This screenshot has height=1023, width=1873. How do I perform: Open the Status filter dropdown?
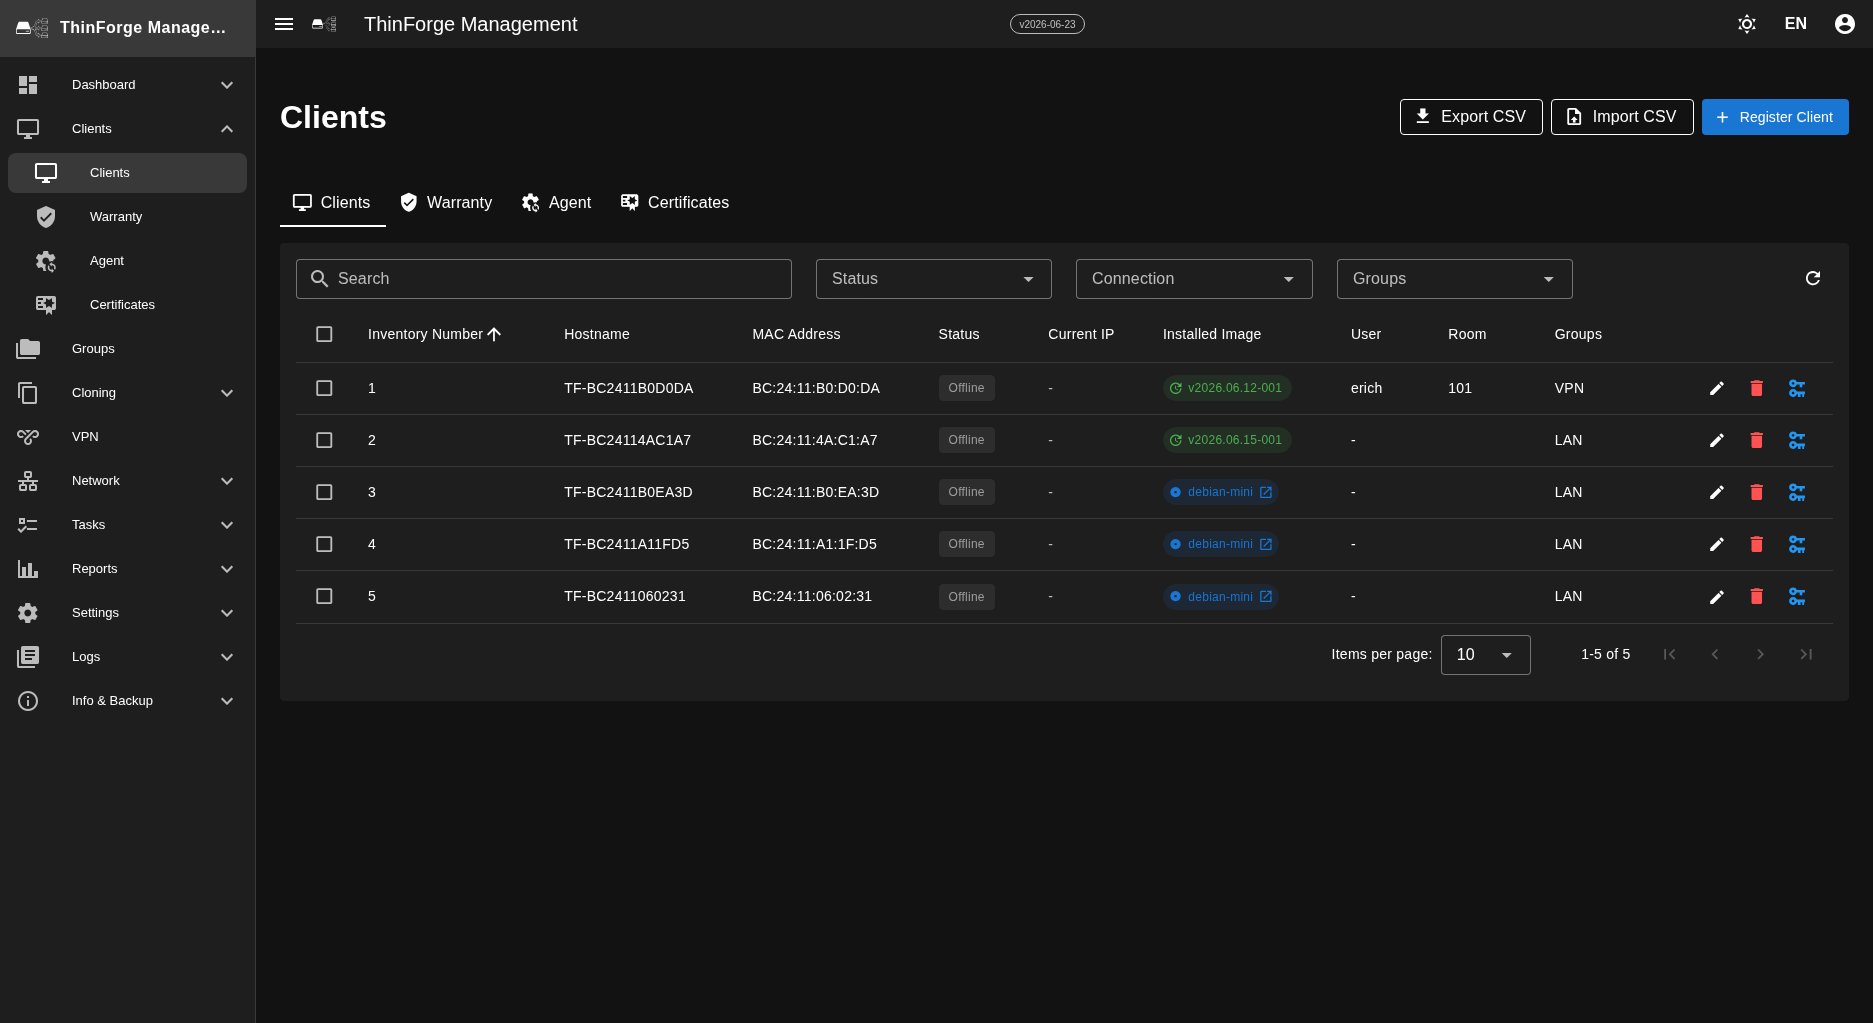pos(934,279)
